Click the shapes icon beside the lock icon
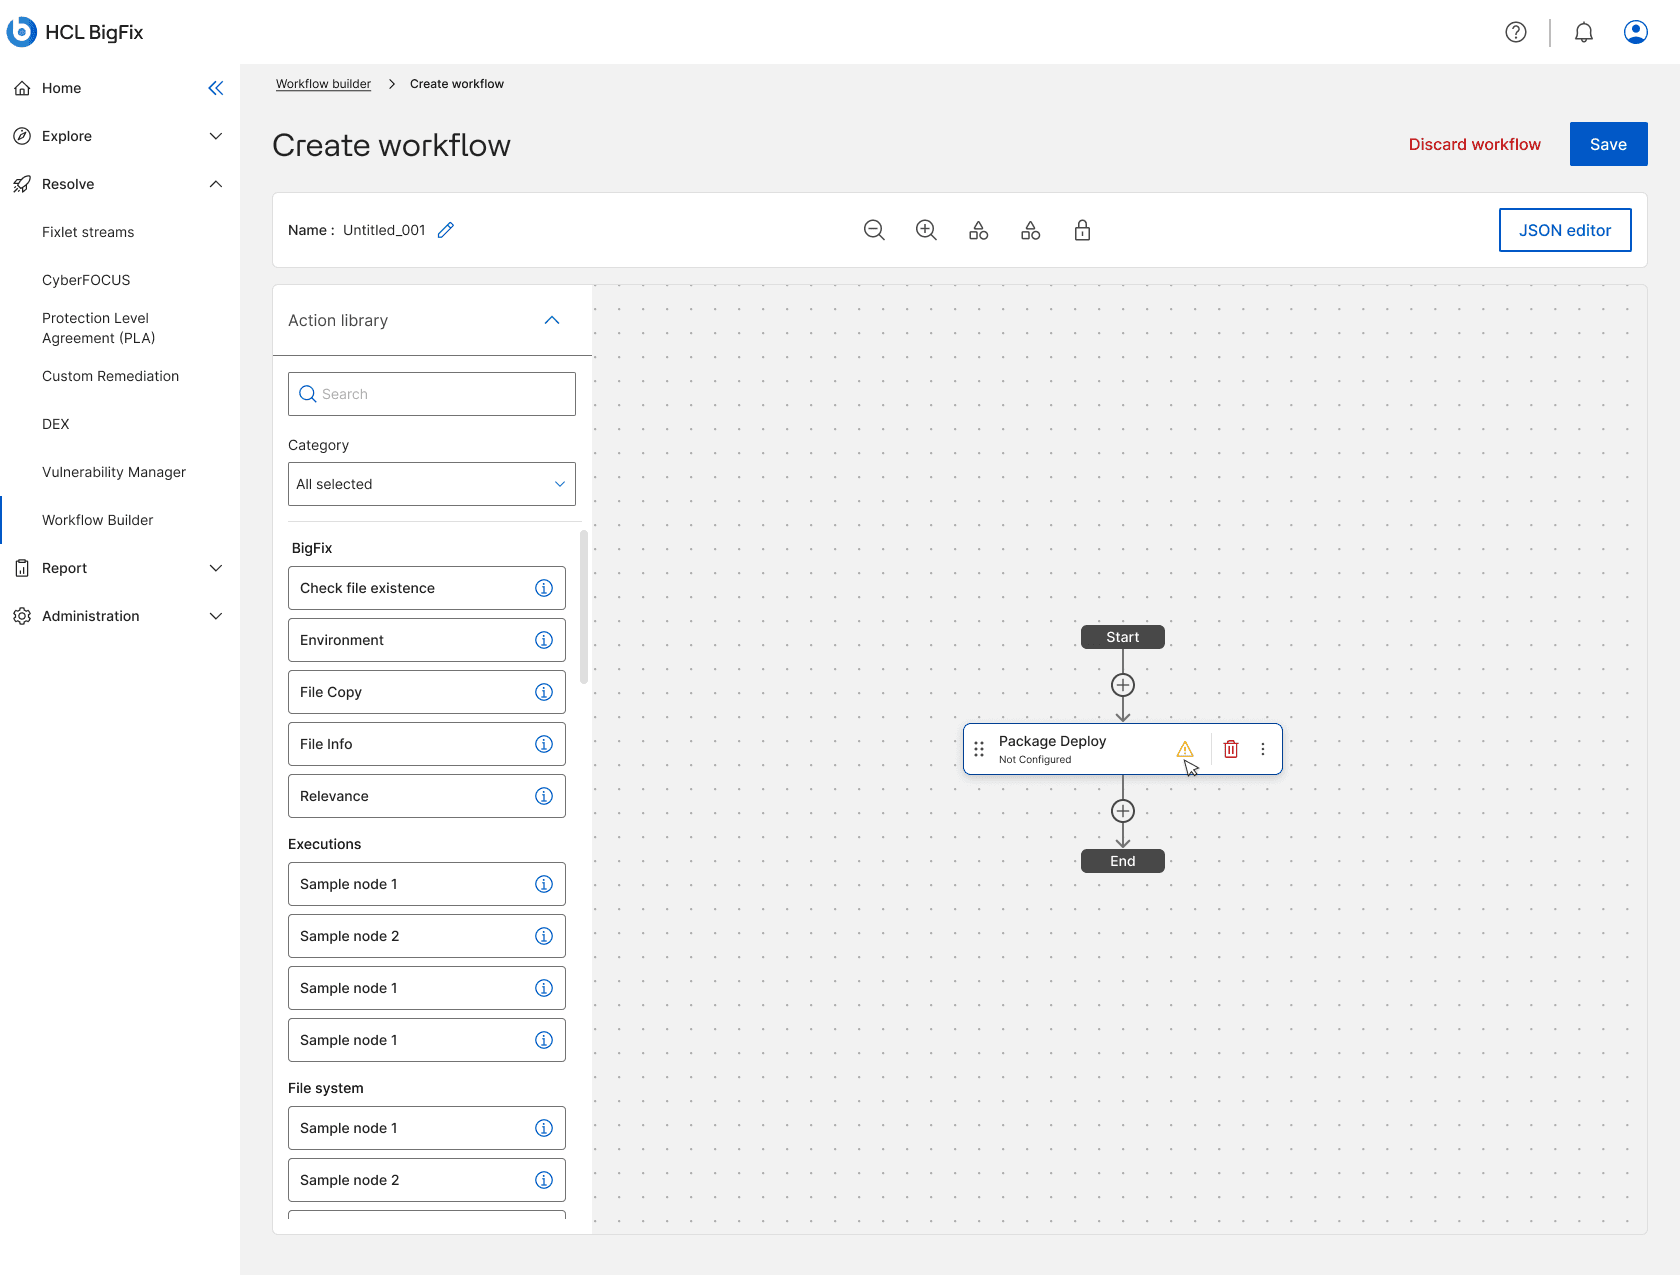Viewport: 1680px width, 1275px height. (x=1031, y=230)
